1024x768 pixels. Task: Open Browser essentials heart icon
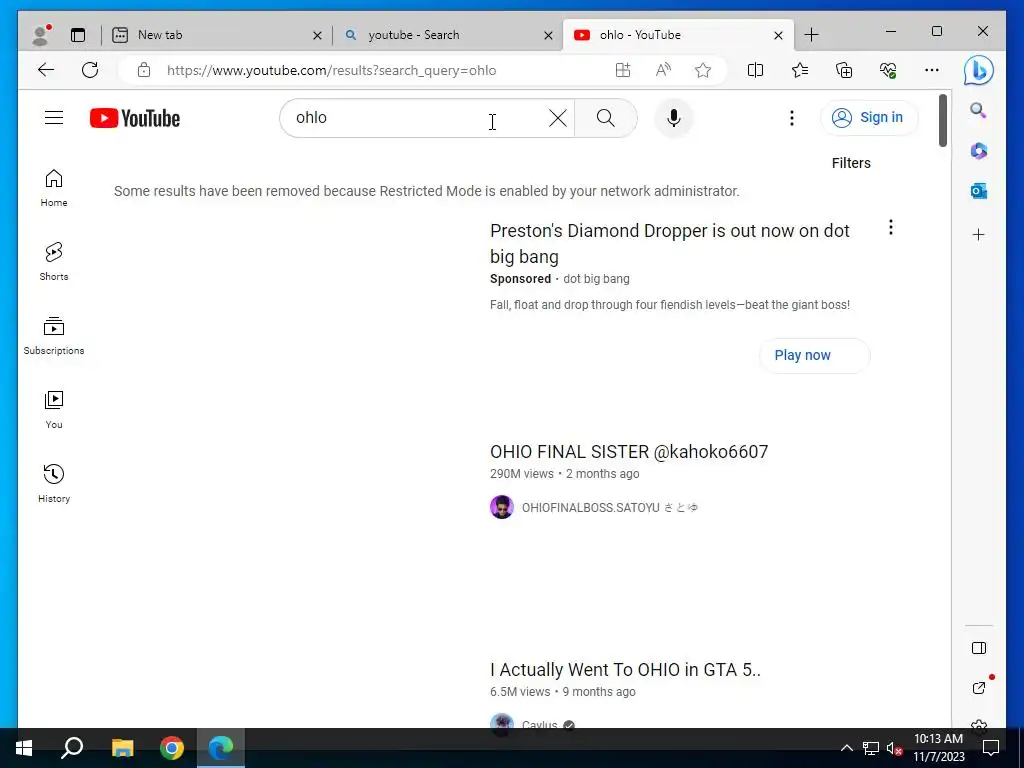[888, 70]
